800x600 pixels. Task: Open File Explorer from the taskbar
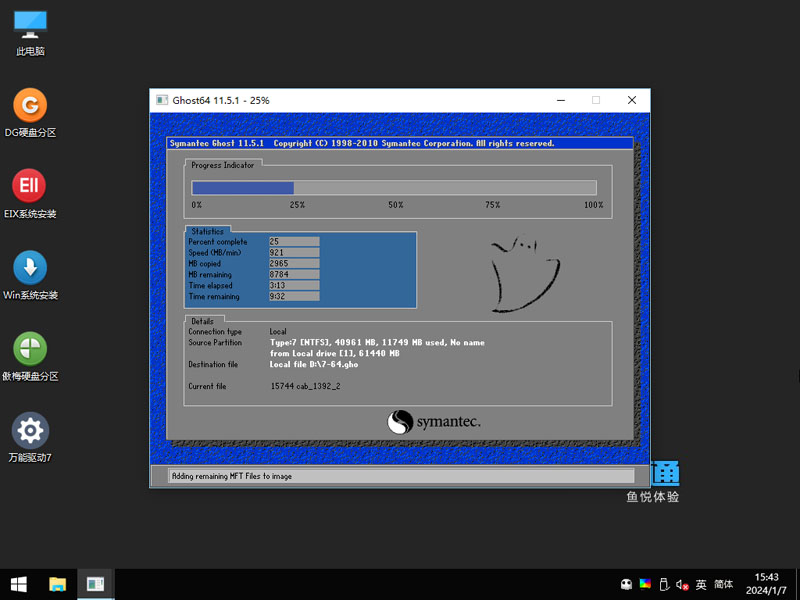coord(57,584)
